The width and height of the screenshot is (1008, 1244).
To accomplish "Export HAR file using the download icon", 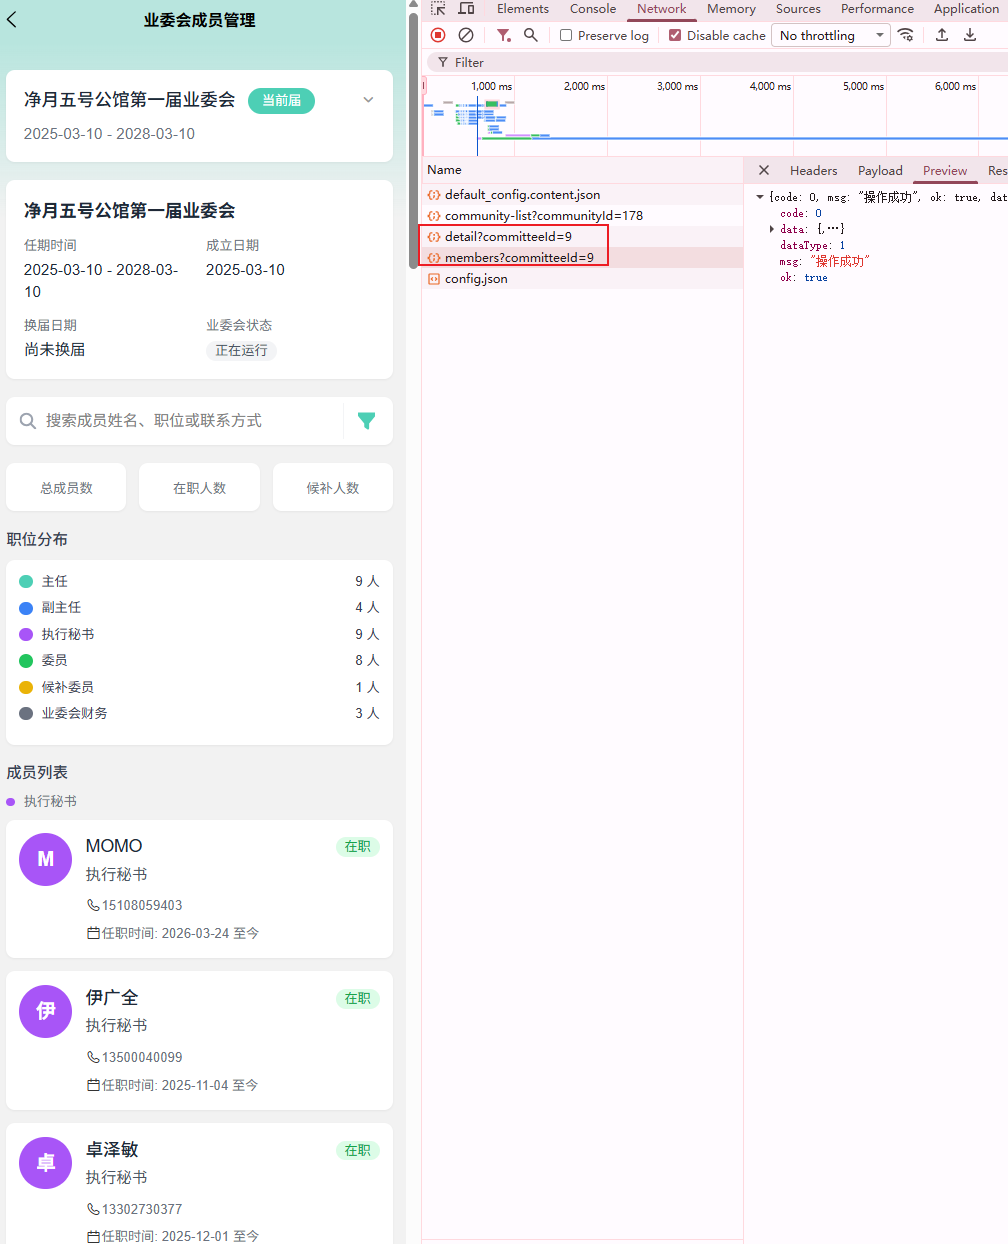I will (969, 34).
